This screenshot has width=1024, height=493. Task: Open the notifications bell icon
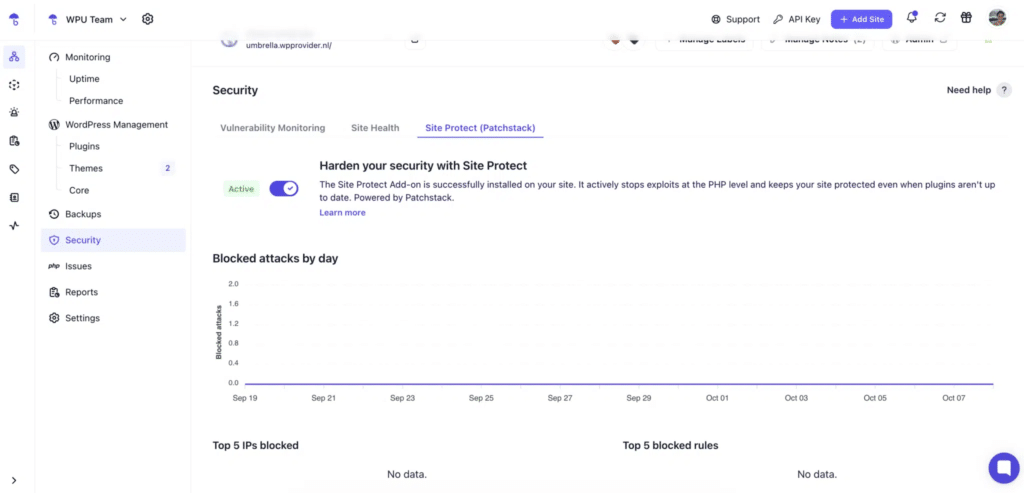click(912, 18)
